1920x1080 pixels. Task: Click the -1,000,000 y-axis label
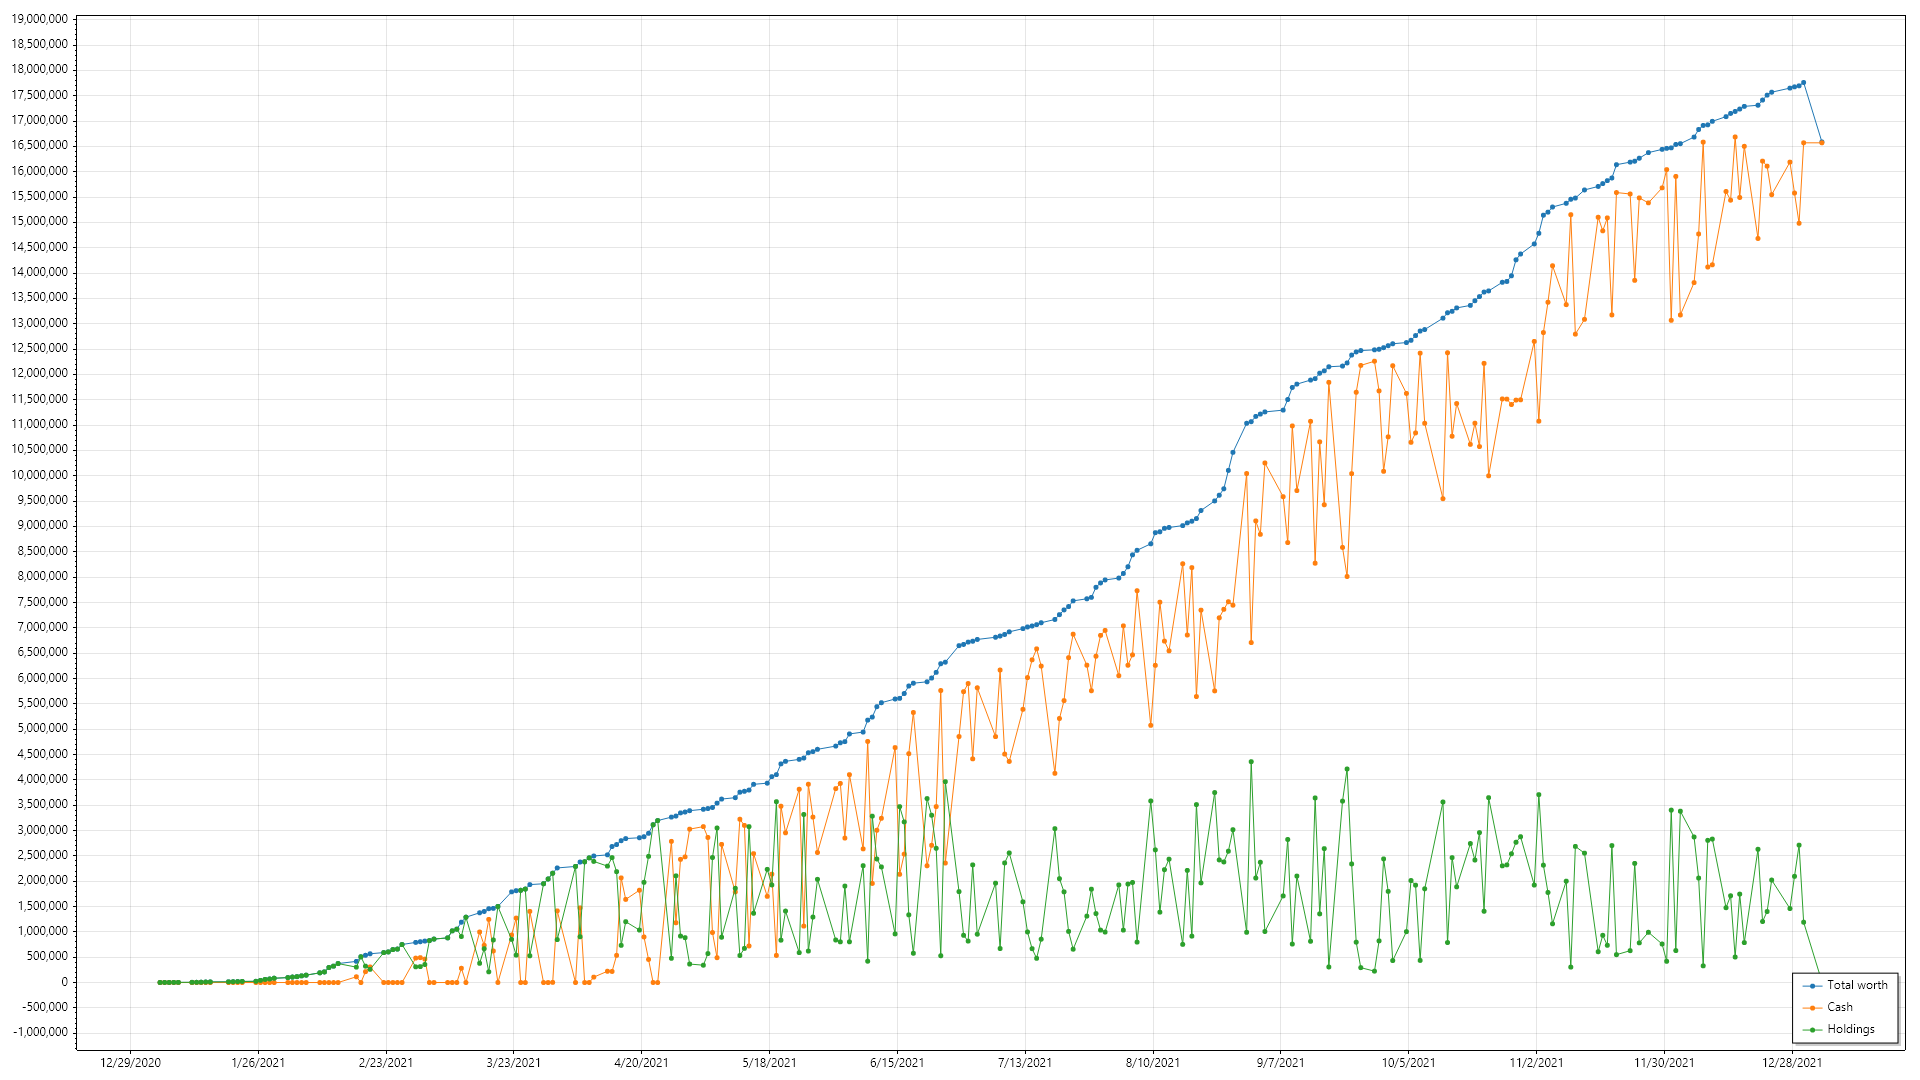pos(40,1032)
